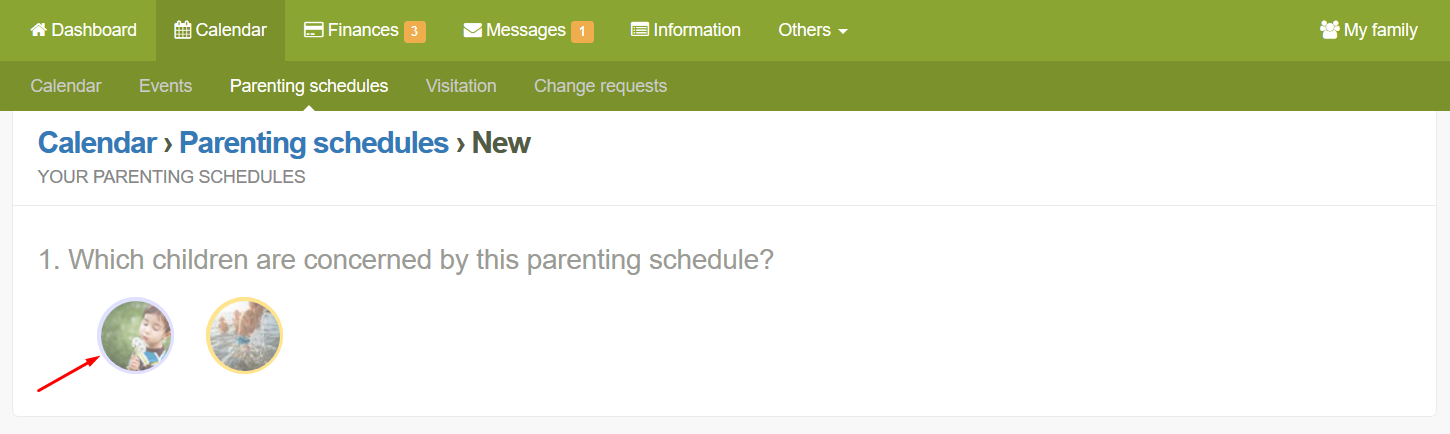1450x434 pixels.
Task: Click the orange Finances badge showing 3
Action: 415,32
